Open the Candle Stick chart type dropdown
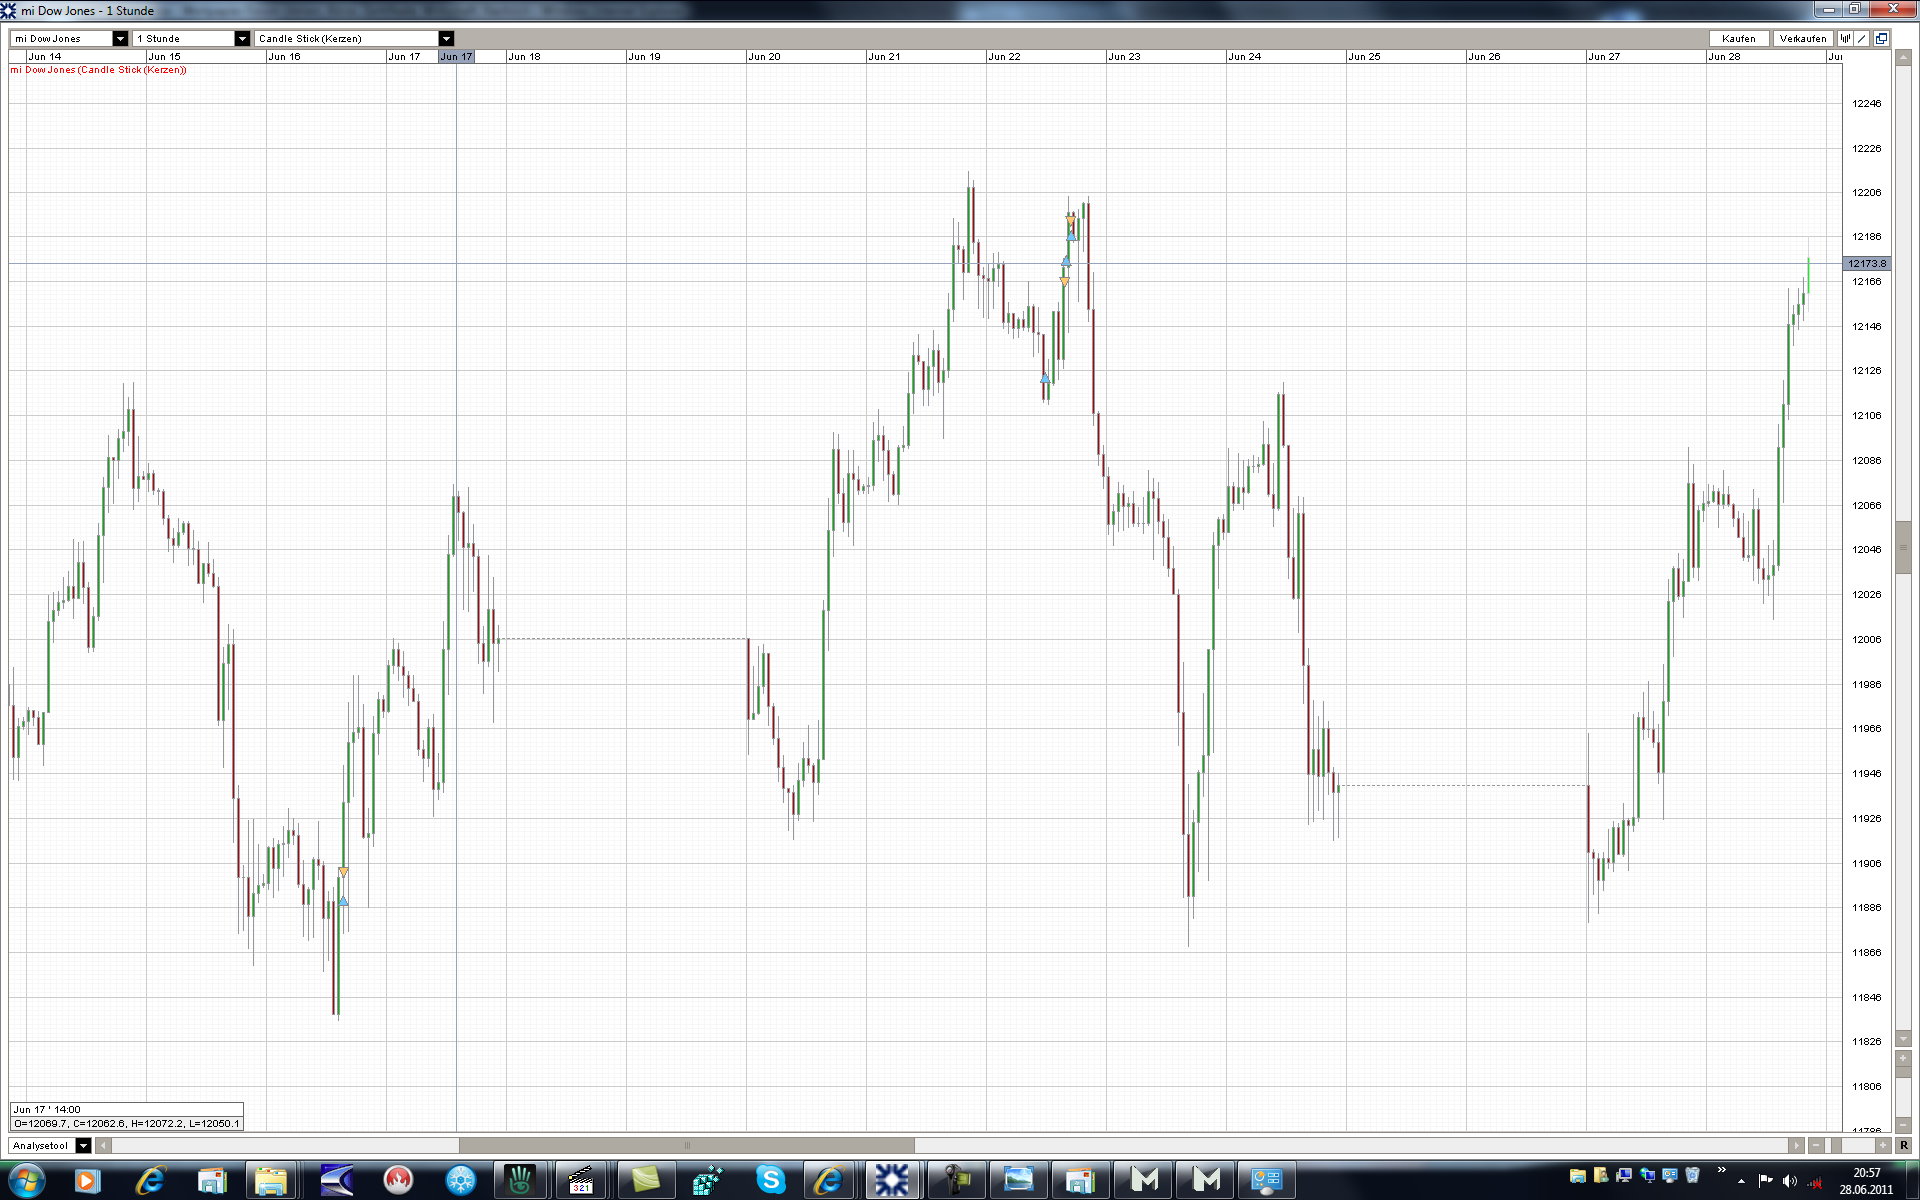 click(447, 39)
